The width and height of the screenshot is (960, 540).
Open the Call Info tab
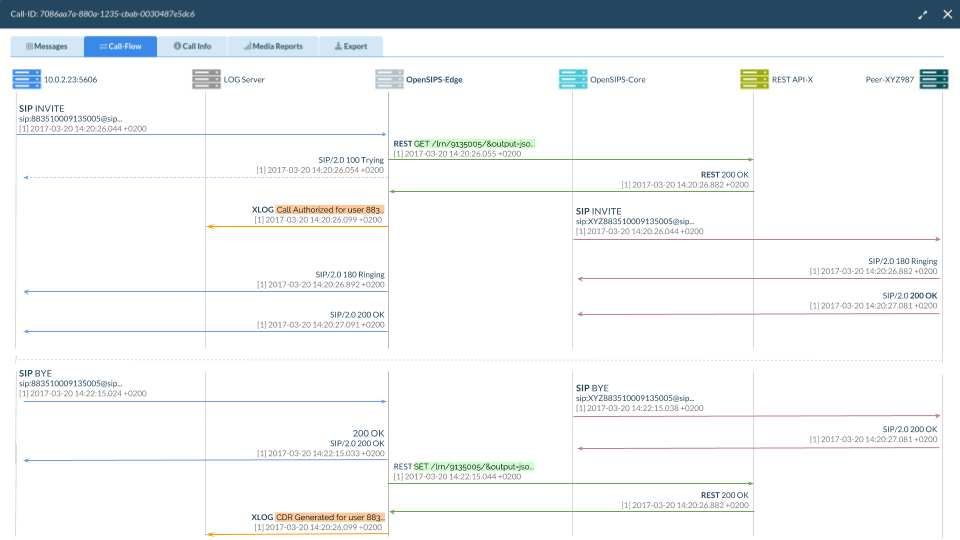(x=192, y=46)
